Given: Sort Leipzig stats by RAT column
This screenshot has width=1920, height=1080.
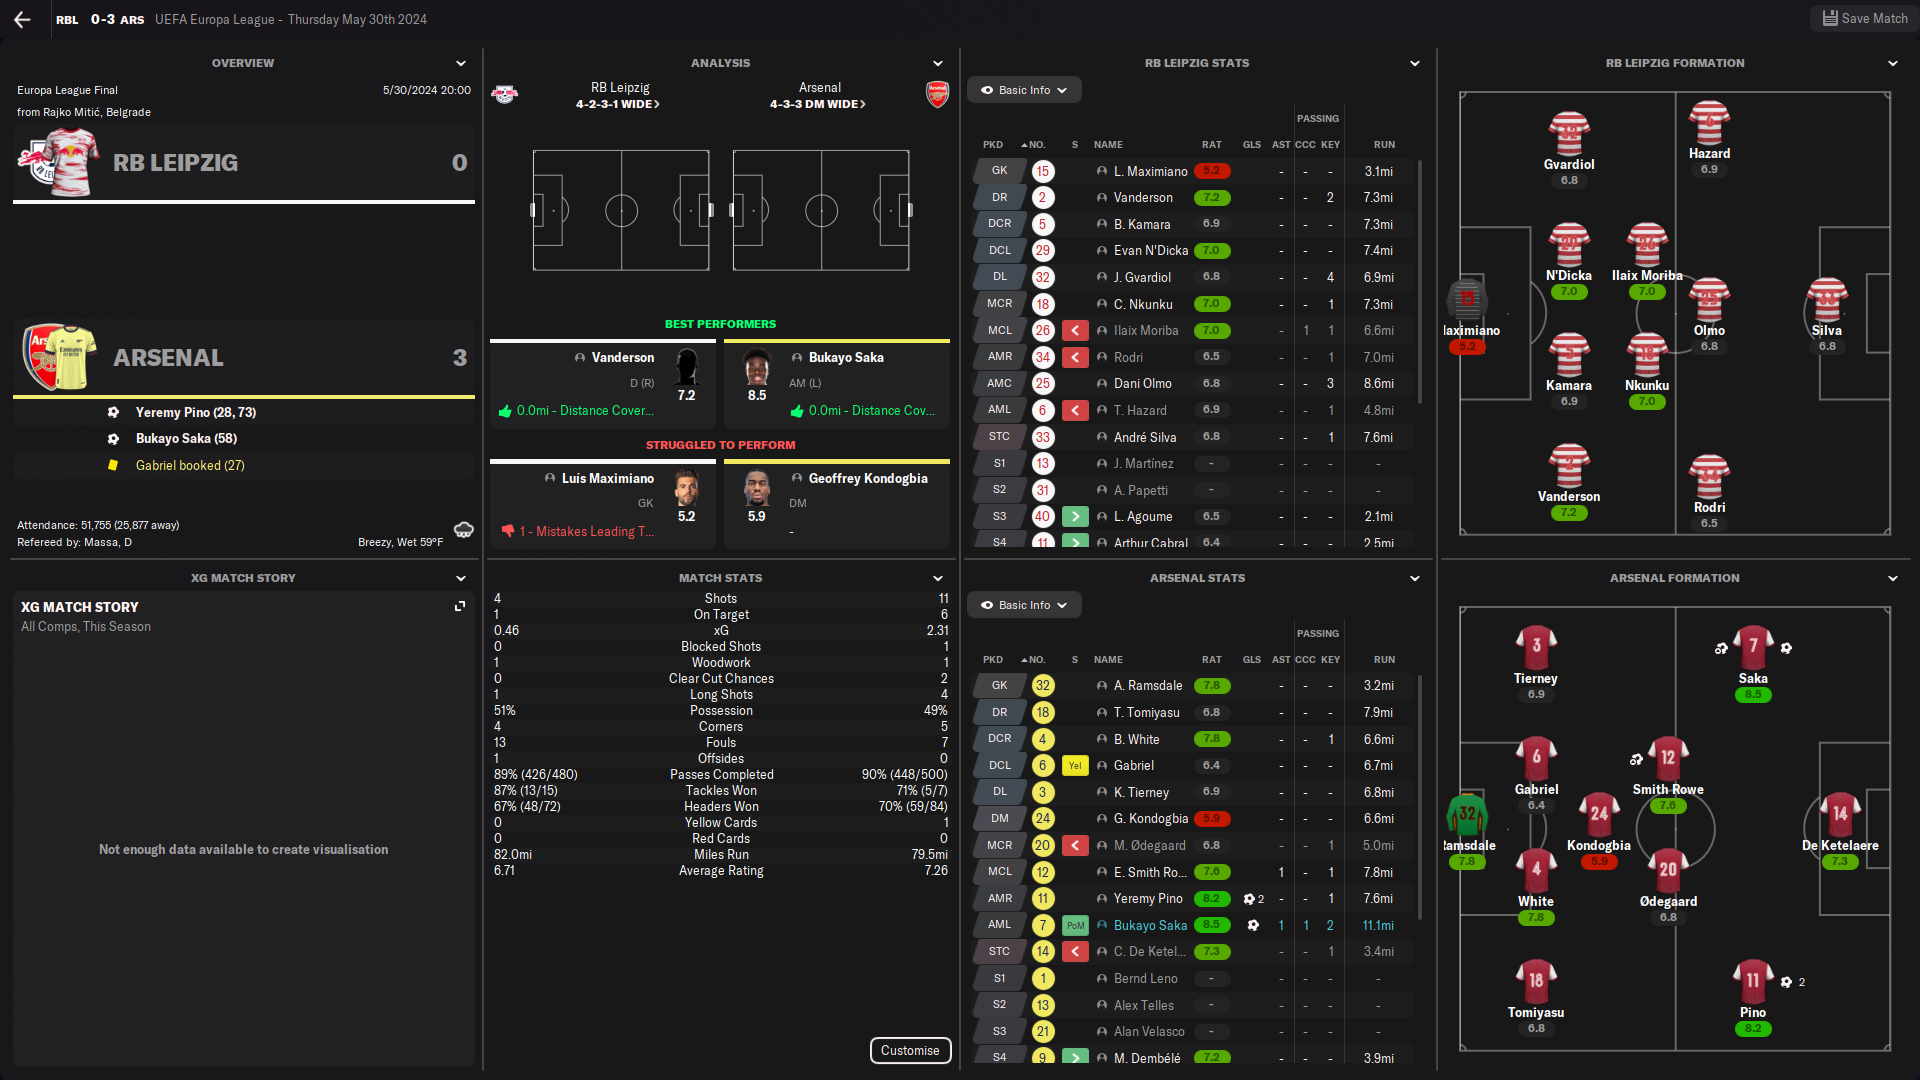Looking at the screenshot, I should pyautogui.click(x=1211, y=145).
